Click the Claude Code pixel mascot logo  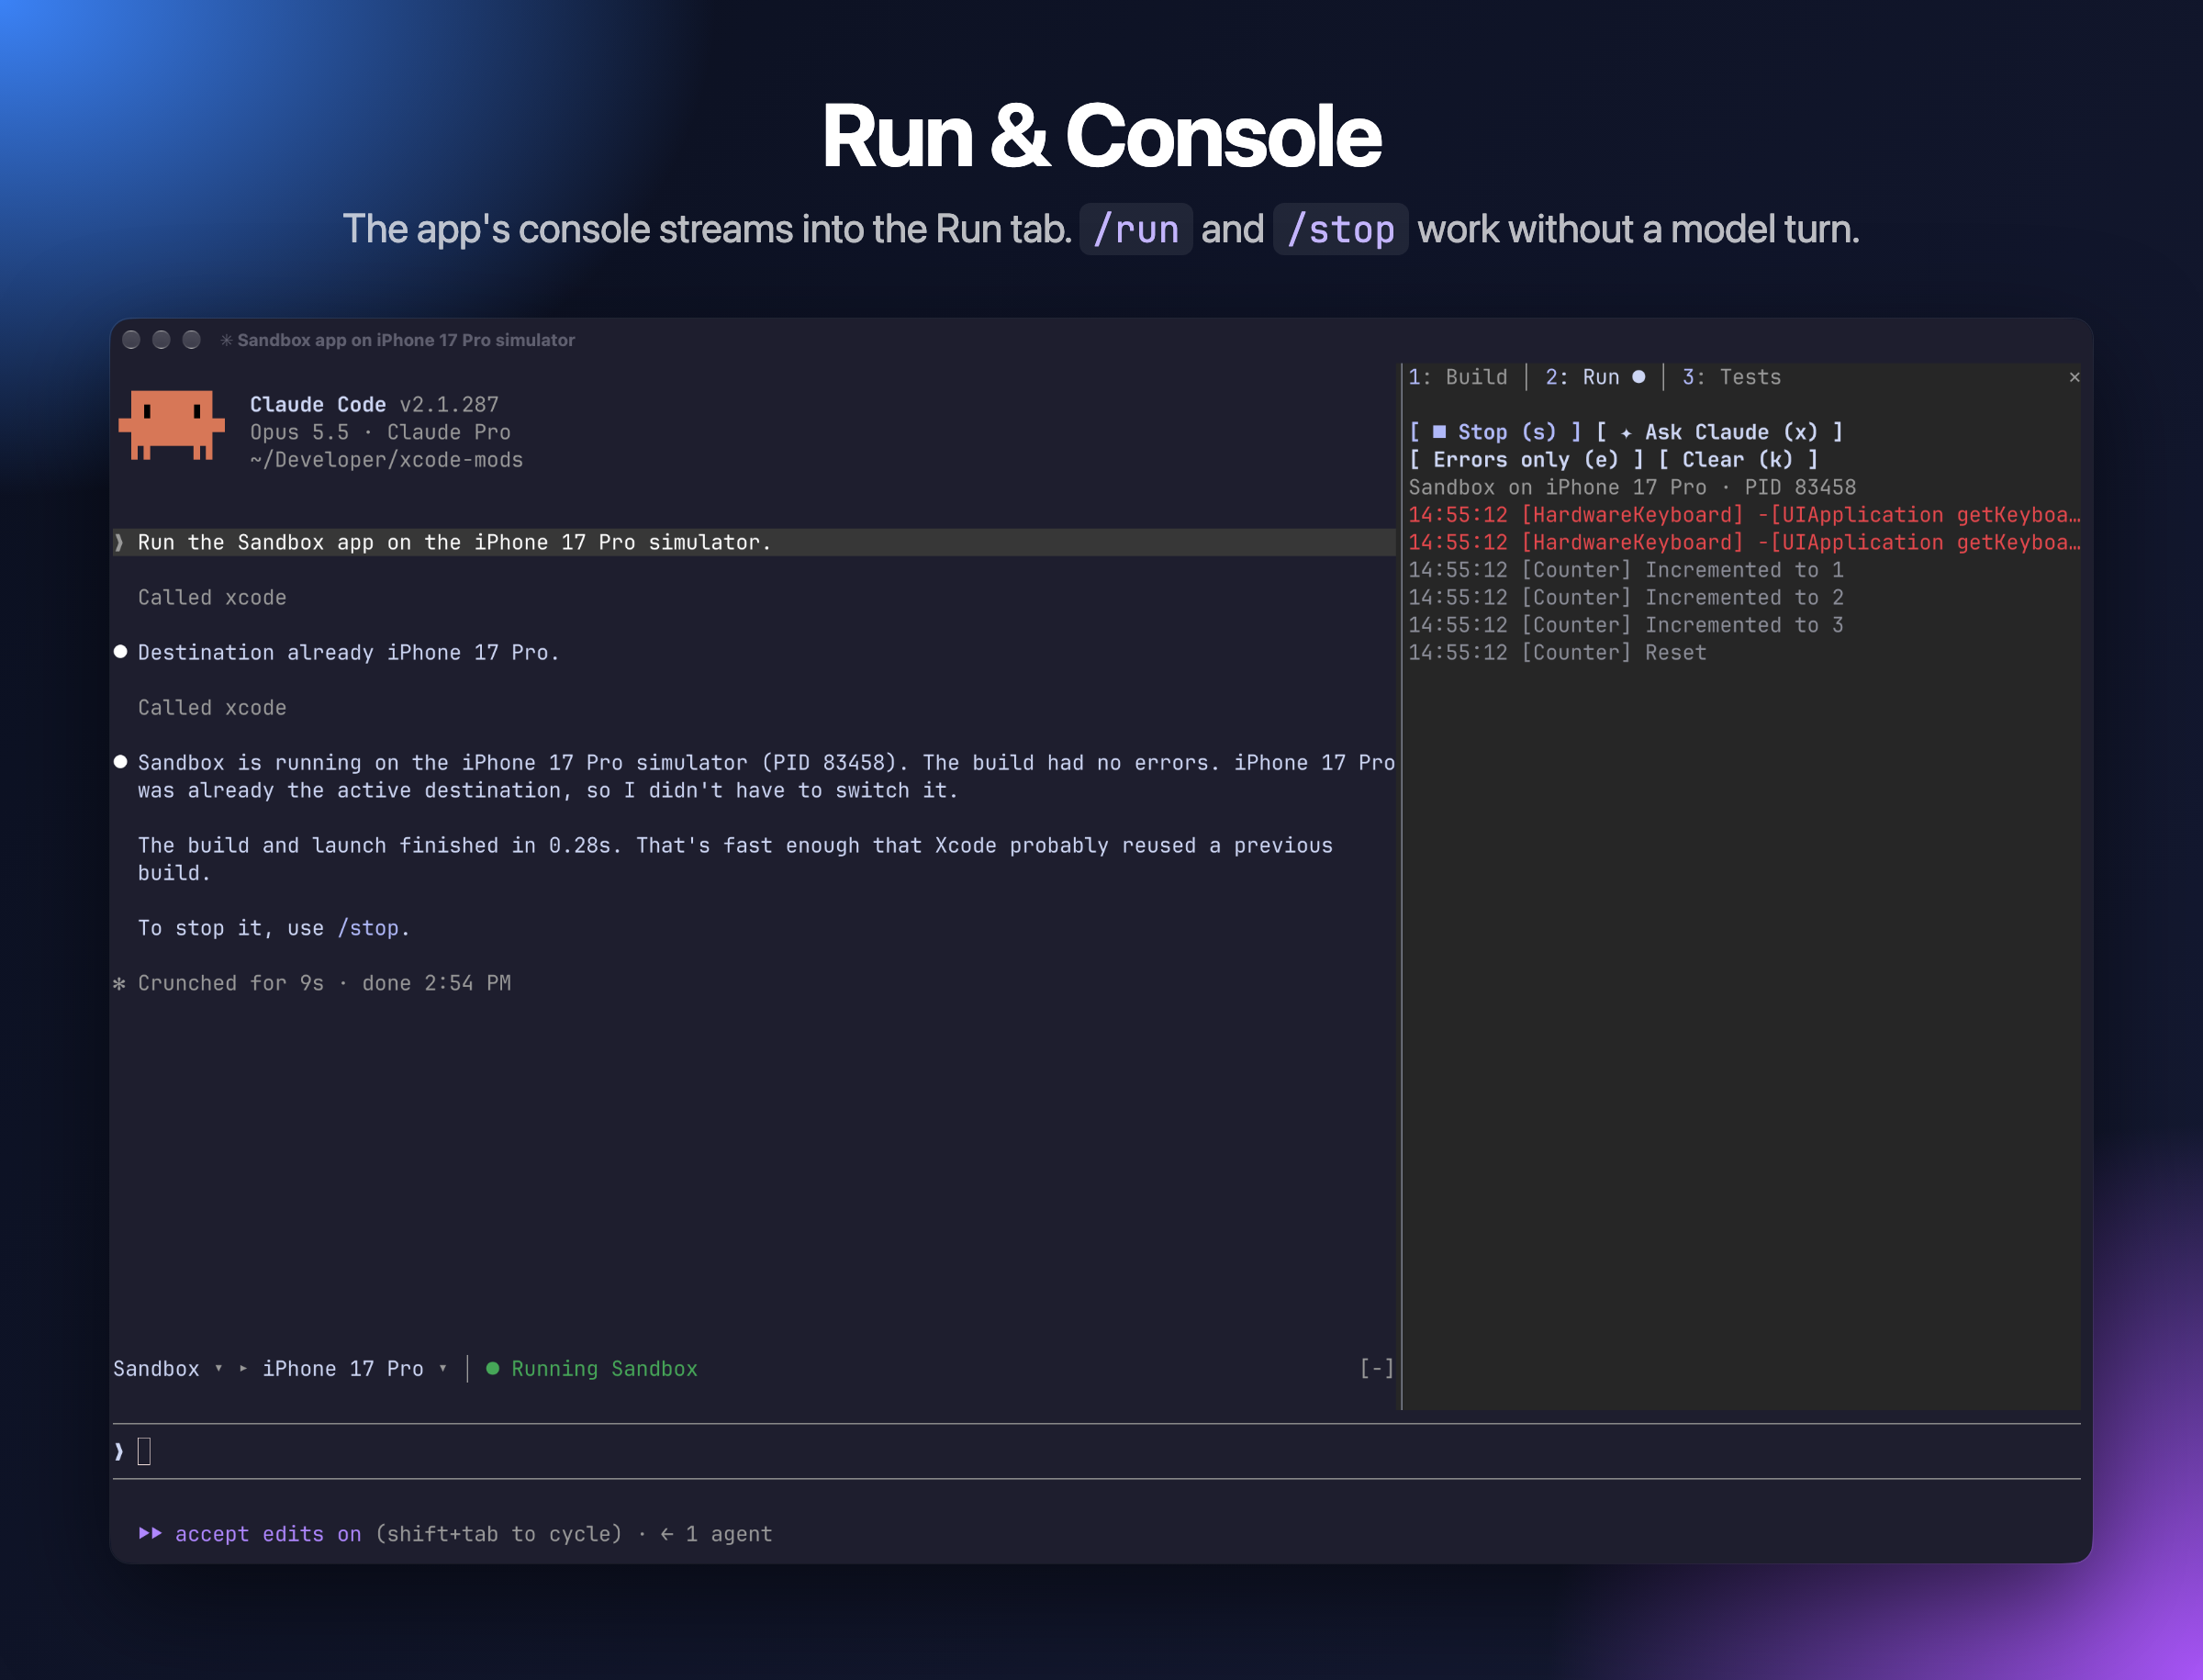click(172, 425)
